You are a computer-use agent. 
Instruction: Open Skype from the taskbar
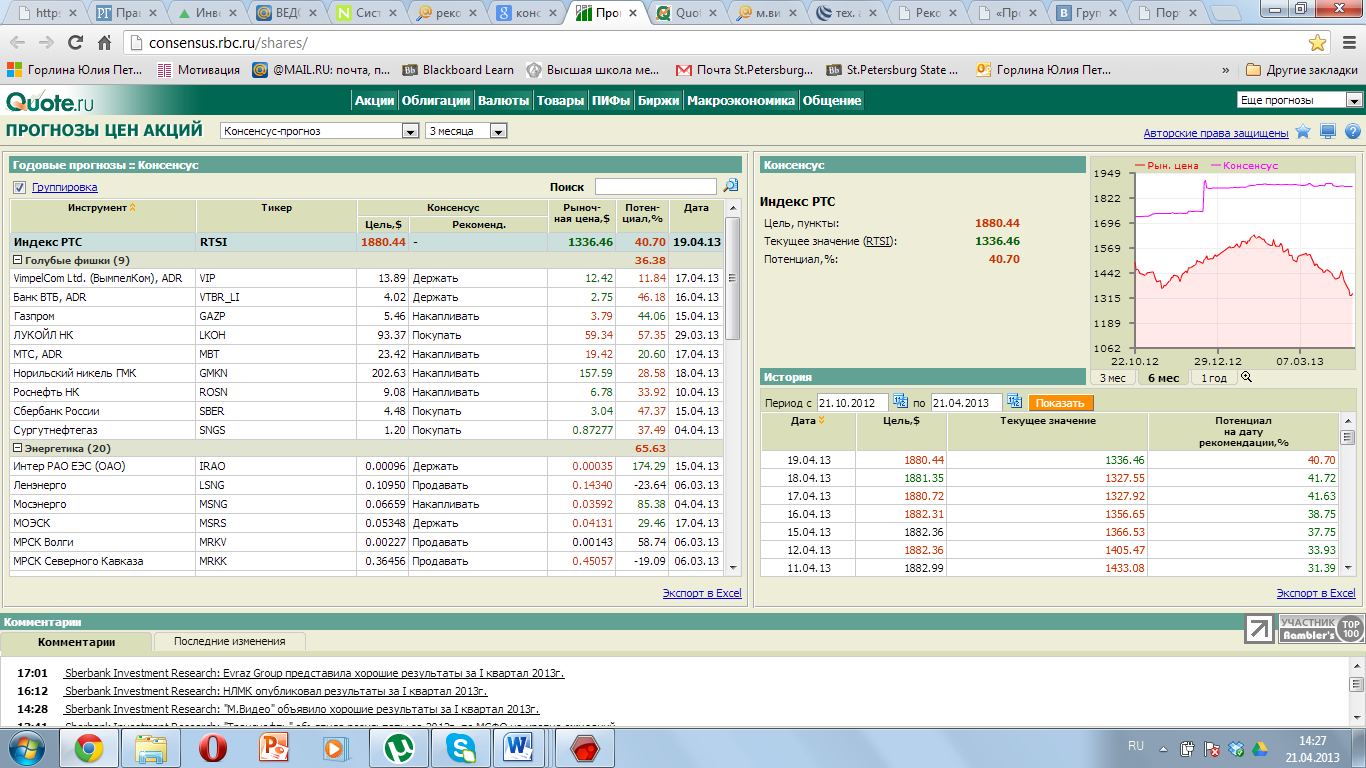pyautogui.click(x=461, y=748)
